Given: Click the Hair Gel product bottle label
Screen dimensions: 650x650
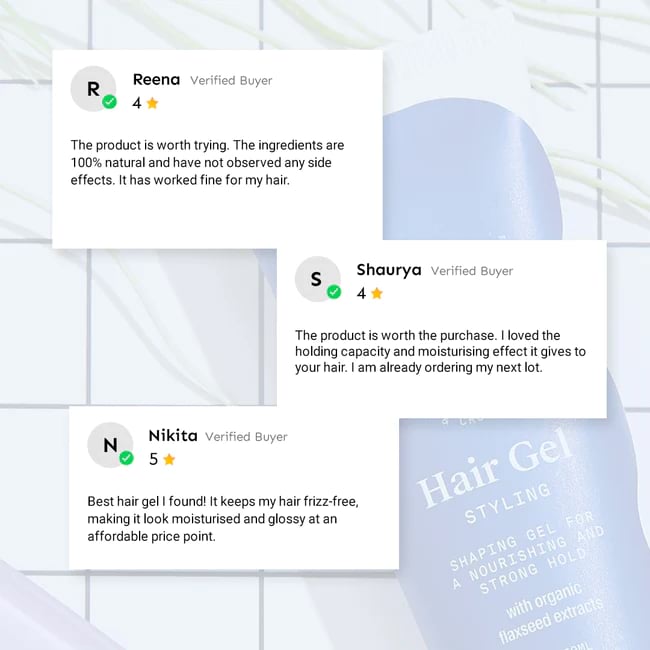Looking at the screenshot, I should click(x=495, y=468).
